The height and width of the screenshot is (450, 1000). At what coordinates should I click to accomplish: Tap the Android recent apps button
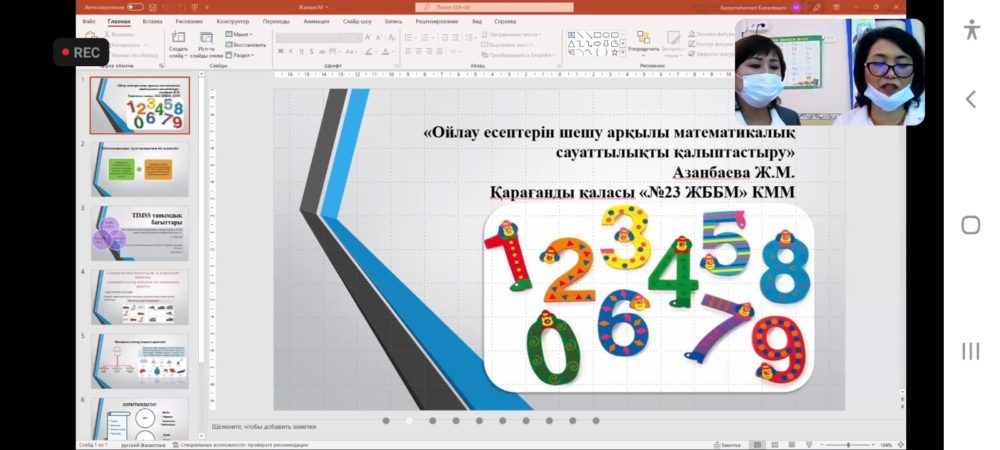(971, 351)
